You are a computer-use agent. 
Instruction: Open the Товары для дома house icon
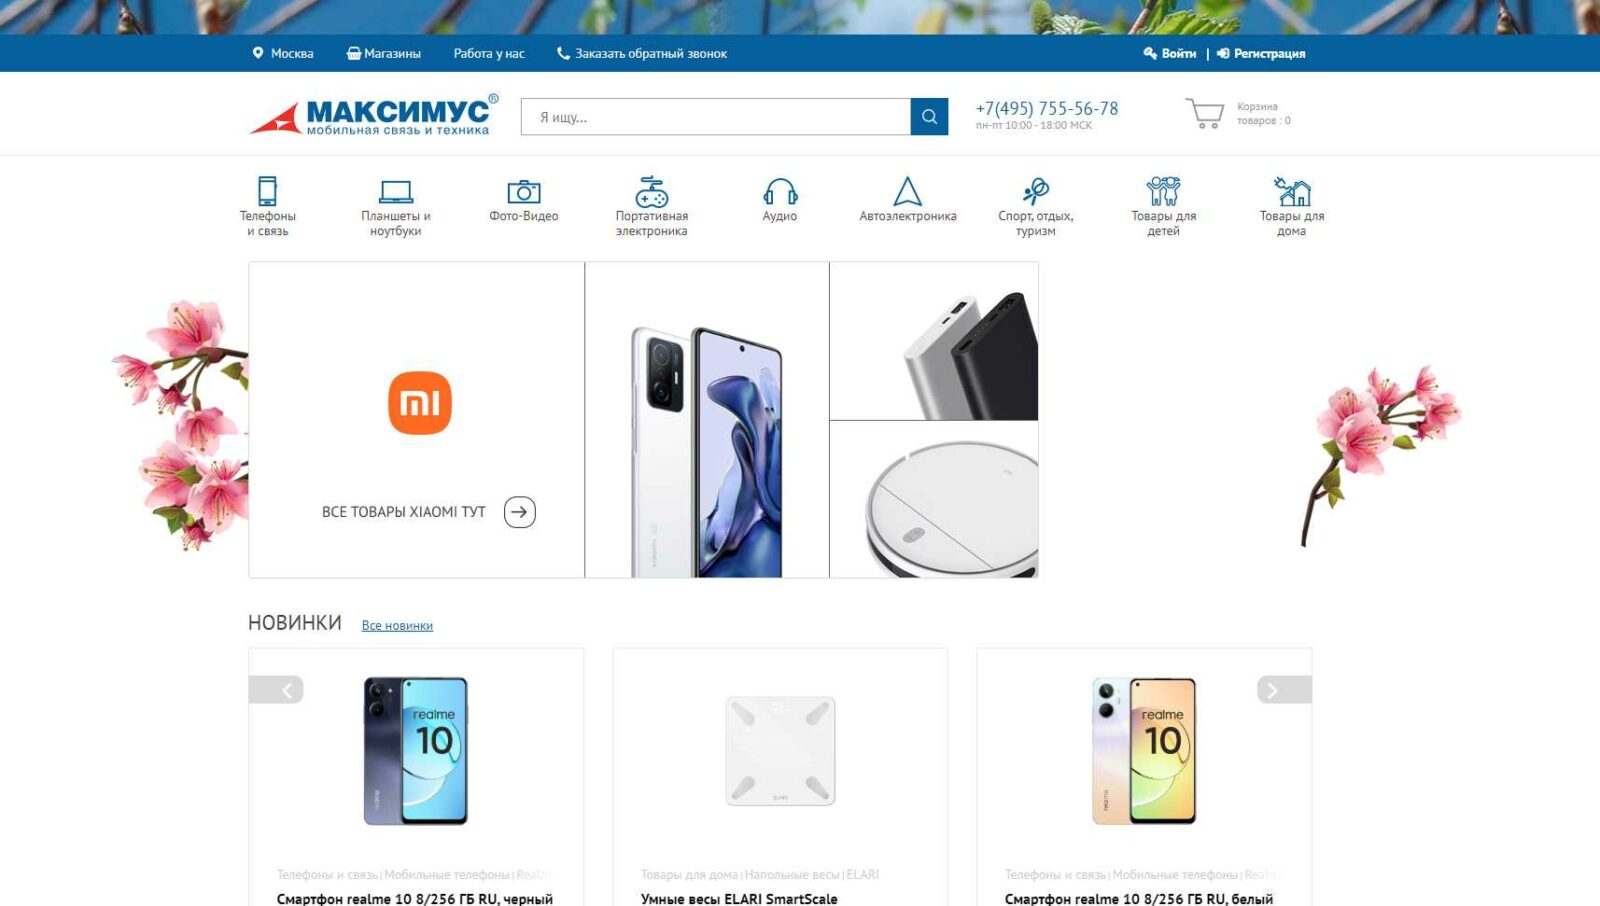pos(1292,191)
